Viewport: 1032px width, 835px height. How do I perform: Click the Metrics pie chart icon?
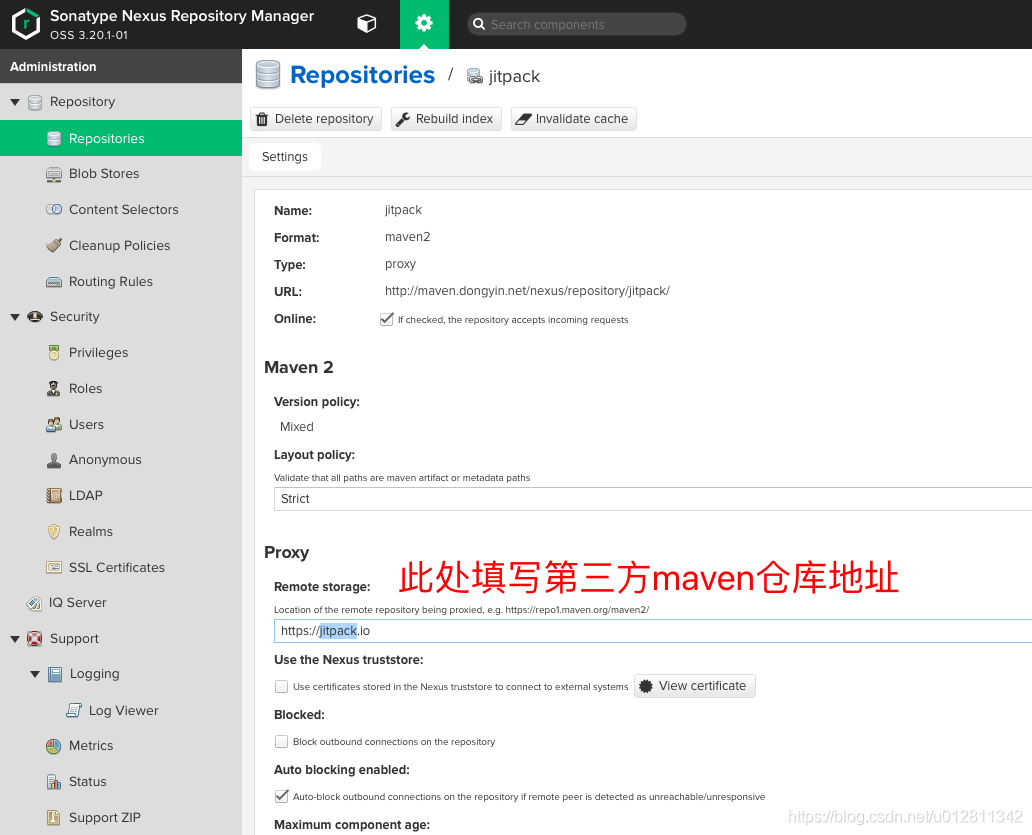(x=54, y=746)
